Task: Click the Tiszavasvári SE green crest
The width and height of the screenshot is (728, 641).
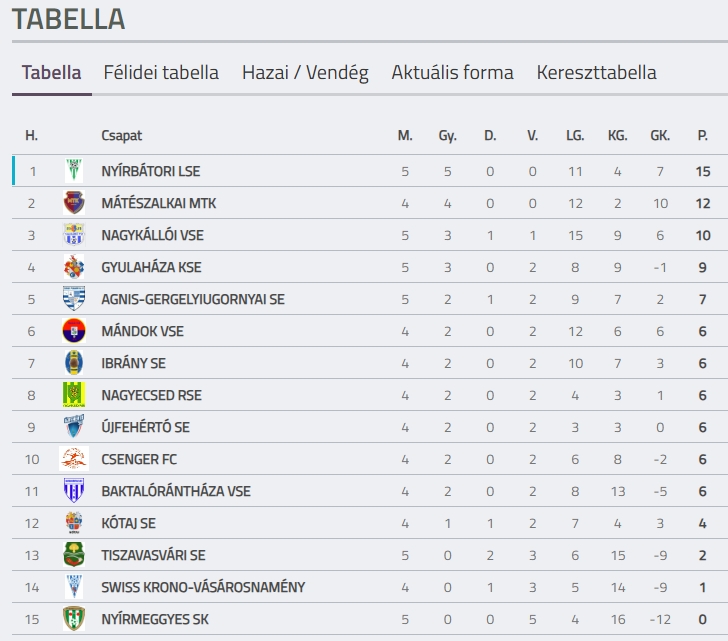Action: point(74,555)
